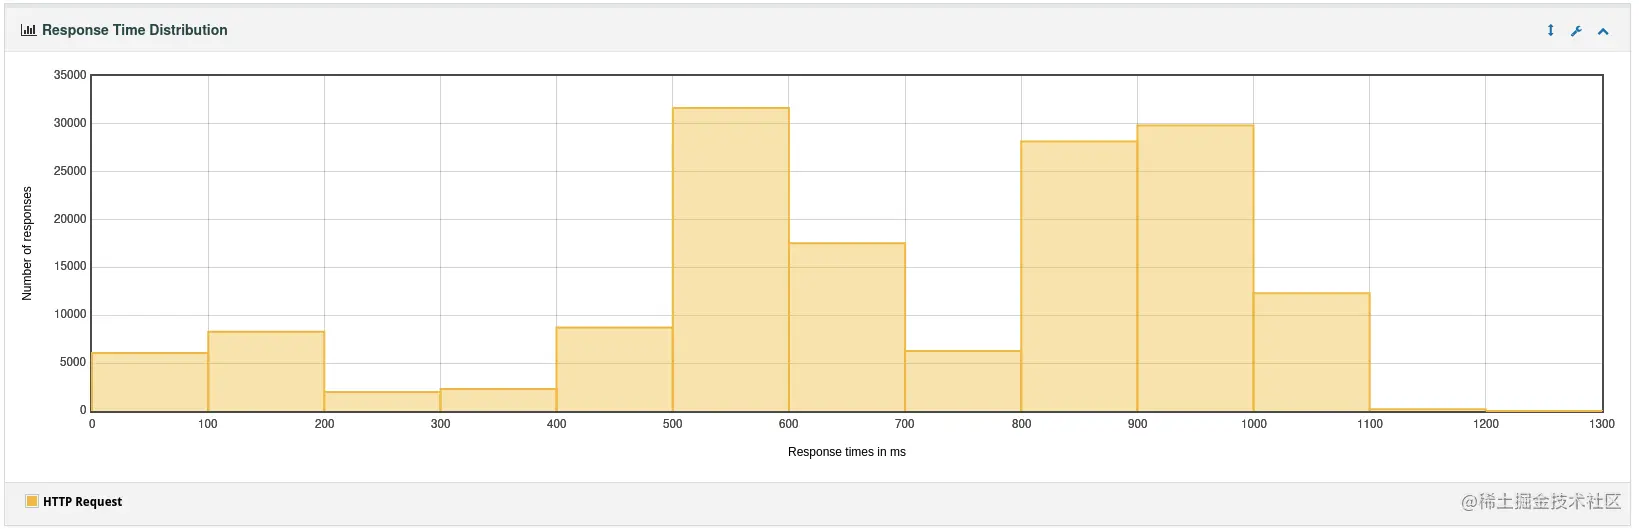1639x529 pixels.
Task: Click the bar chart icon in the panel header
Action: coord(28,30)
